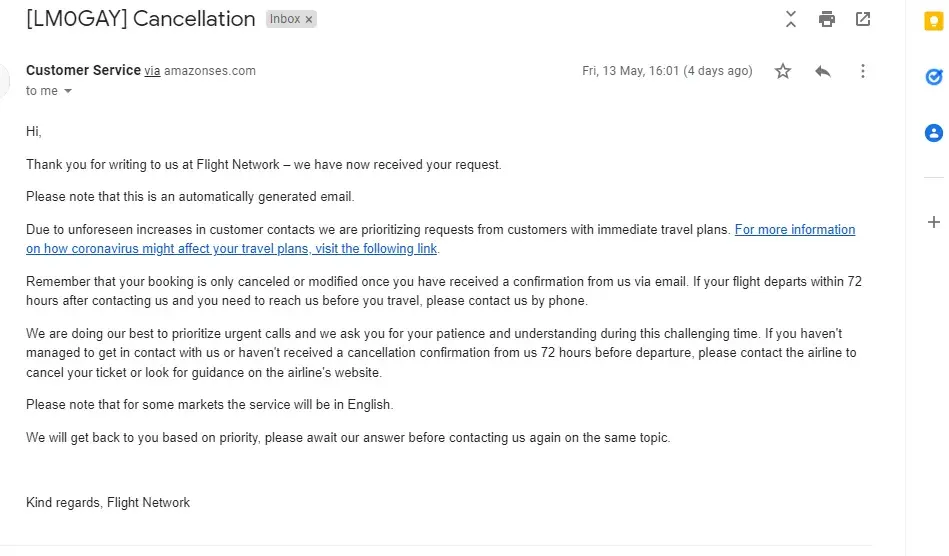Viewport: 949px width, 556px height.
Task: Click the 'to me' recipient text
Action: (42, 91)
